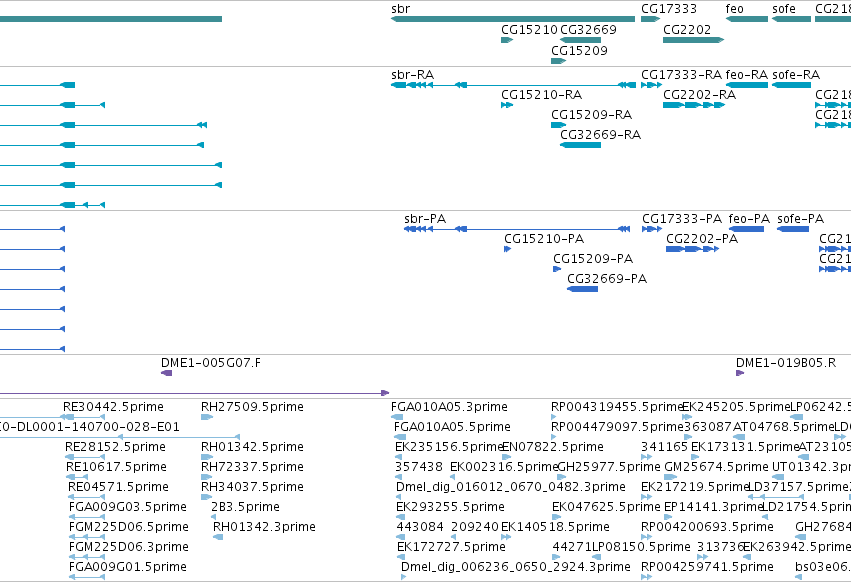Click the RE04571.5prime EST label
The height and width of the screenshot is (582, 851).
(118, 488)
